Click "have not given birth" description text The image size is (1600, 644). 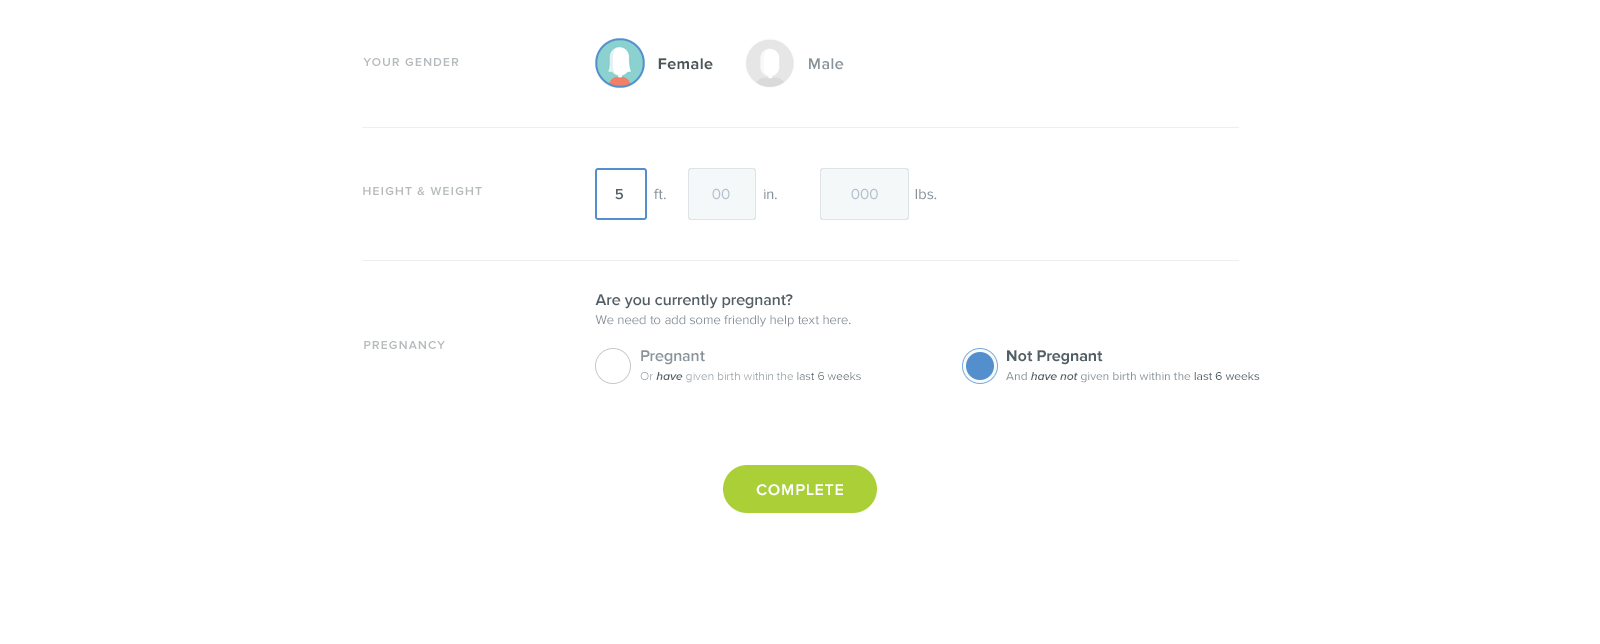(1132, 377)
